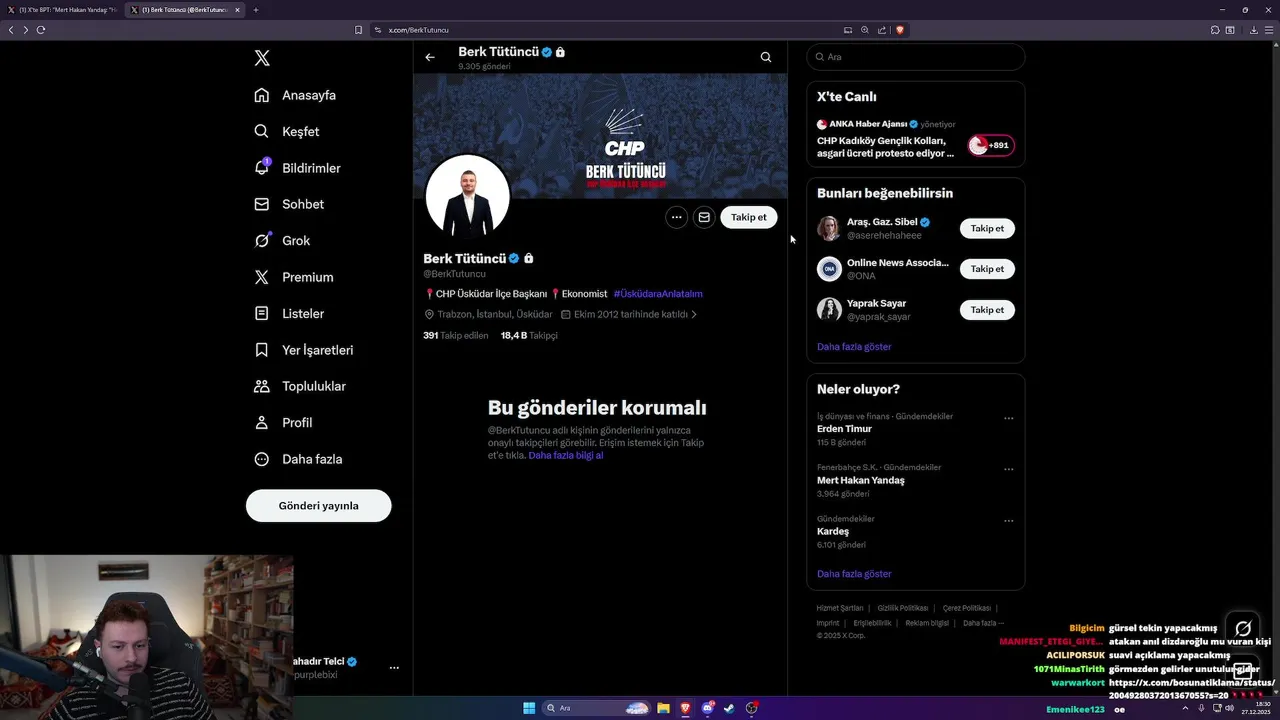Open Steam from taskbar
1280x720 pixels.
tap(730, 708)
